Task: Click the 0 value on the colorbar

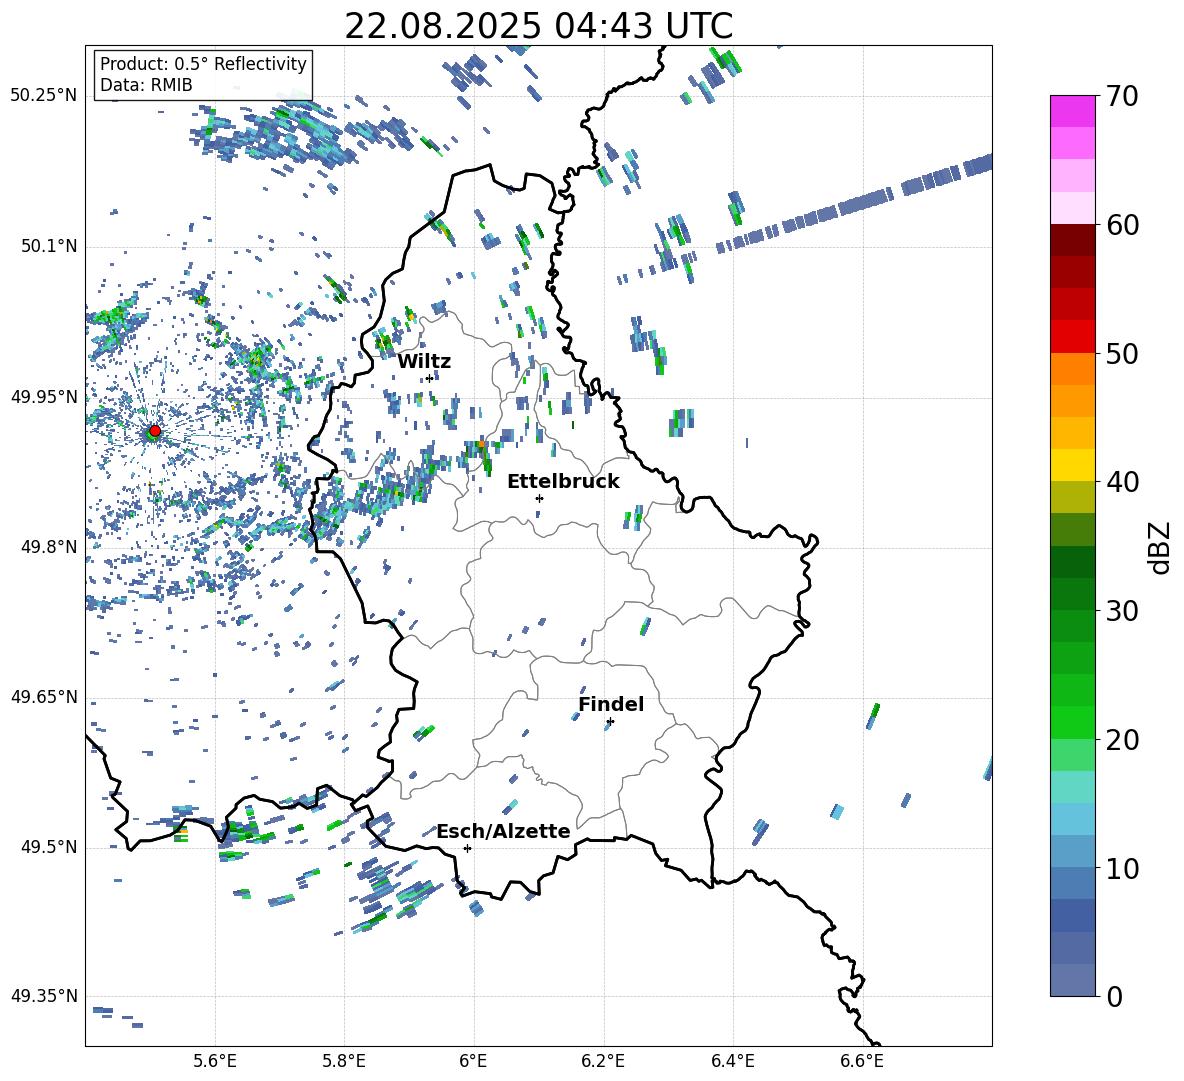Action: click(1113, 996)
